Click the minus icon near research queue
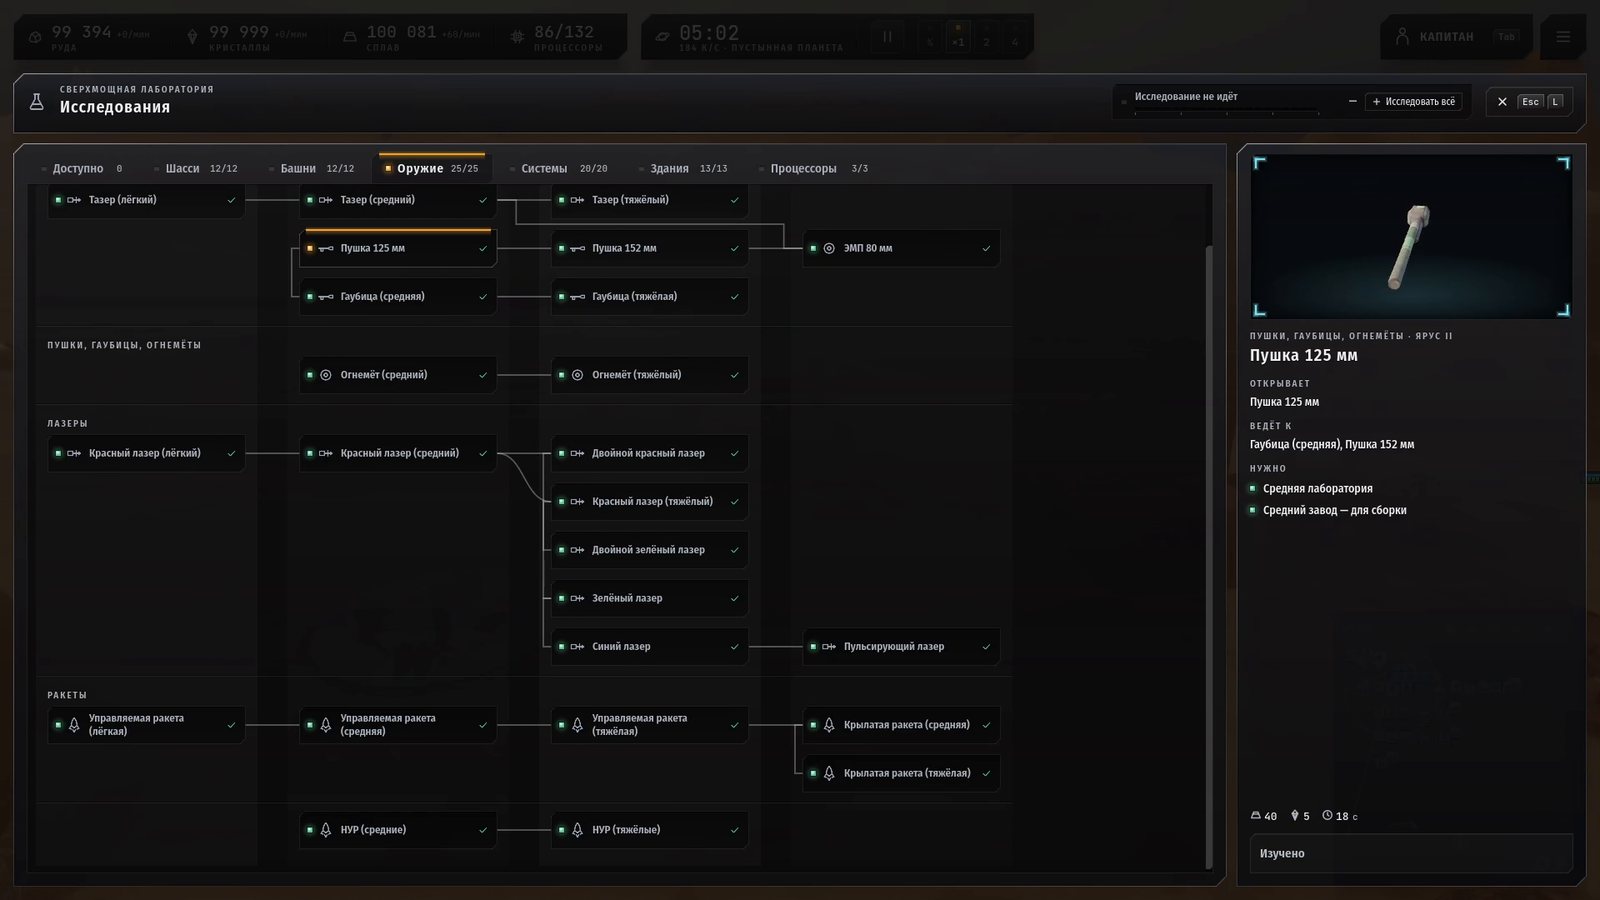The height and width of the screenshot is (900, 1600). 1352,101
